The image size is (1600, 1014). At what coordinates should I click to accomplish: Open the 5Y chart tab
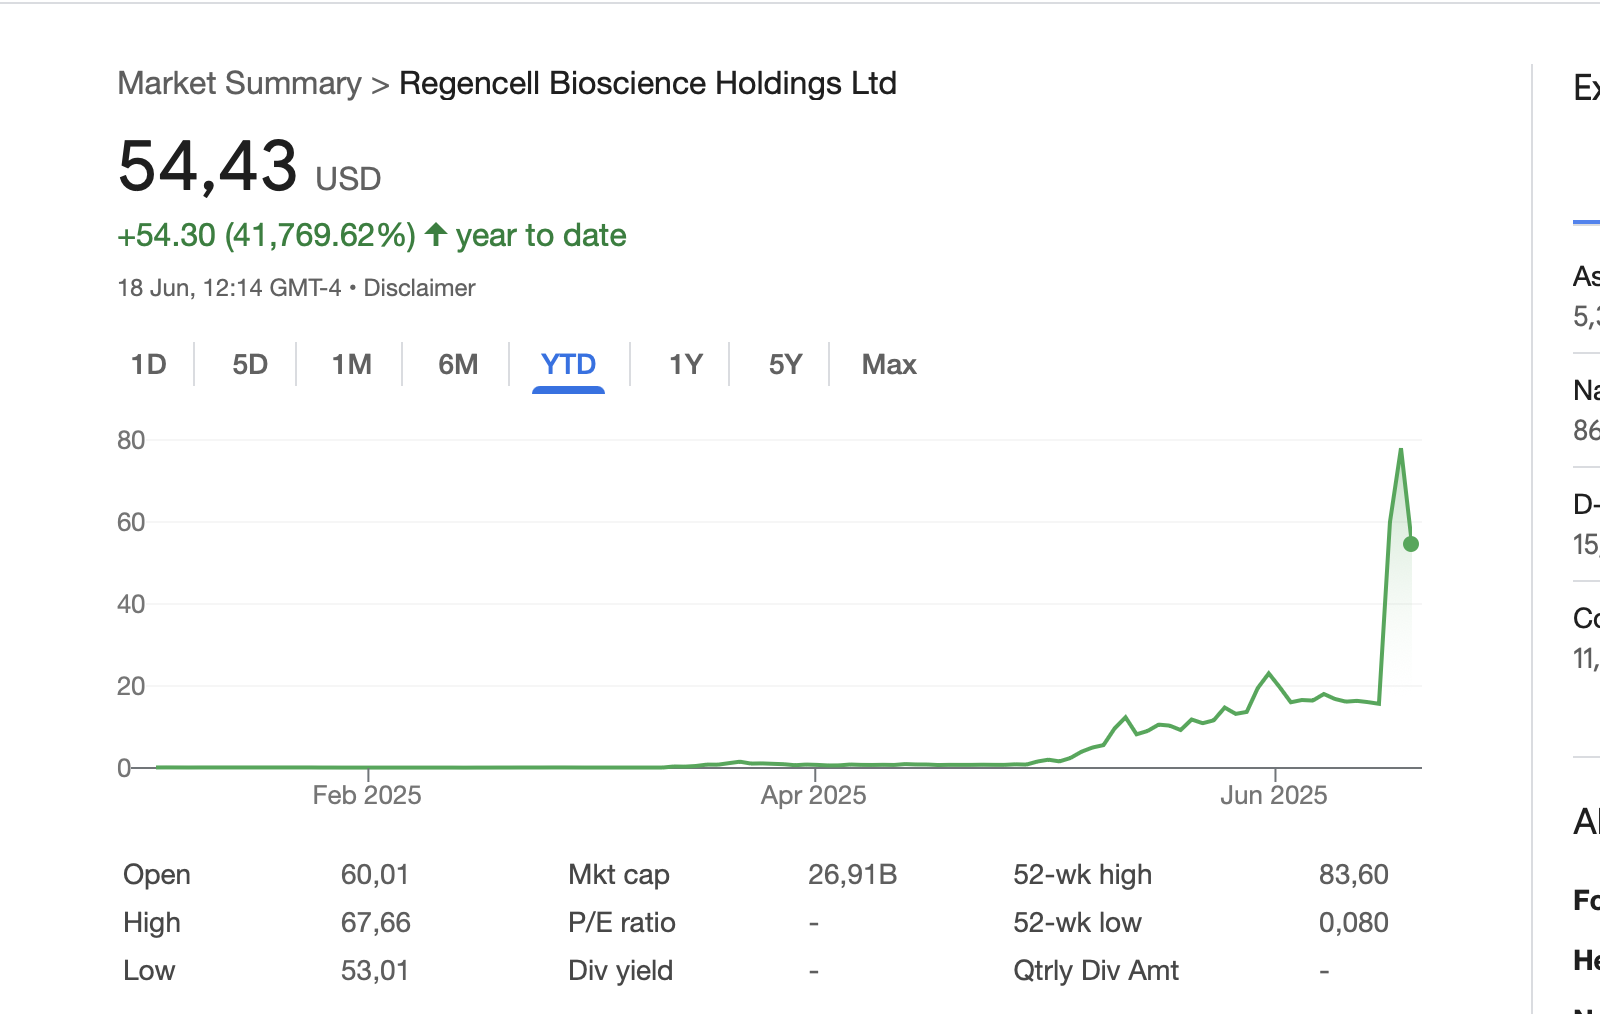click(x=785, y=365)
